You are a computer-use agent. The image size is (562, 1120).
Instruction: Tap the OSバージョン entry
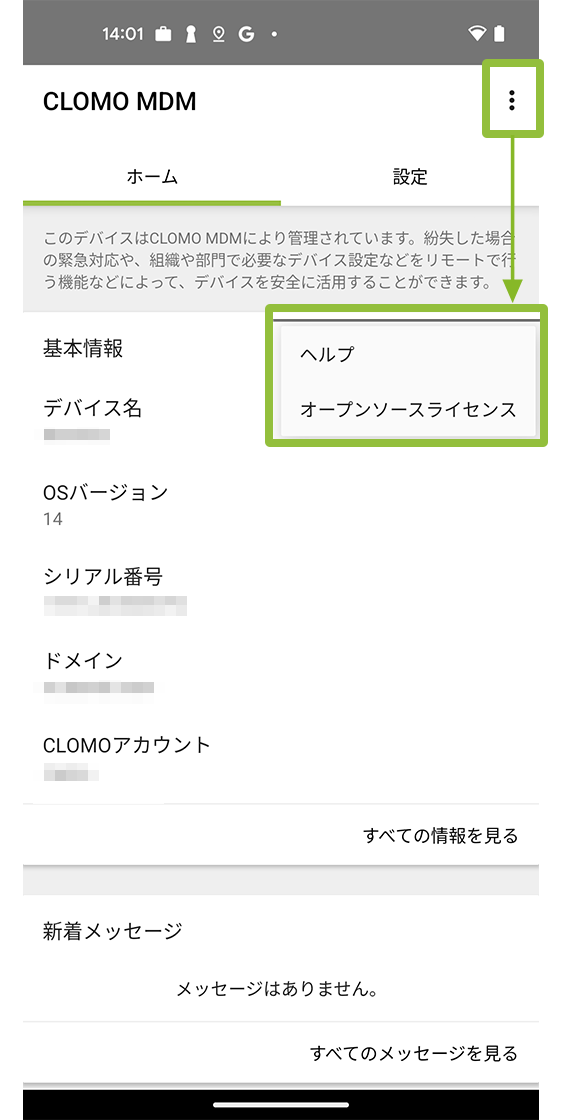click(x=281, y=504)
